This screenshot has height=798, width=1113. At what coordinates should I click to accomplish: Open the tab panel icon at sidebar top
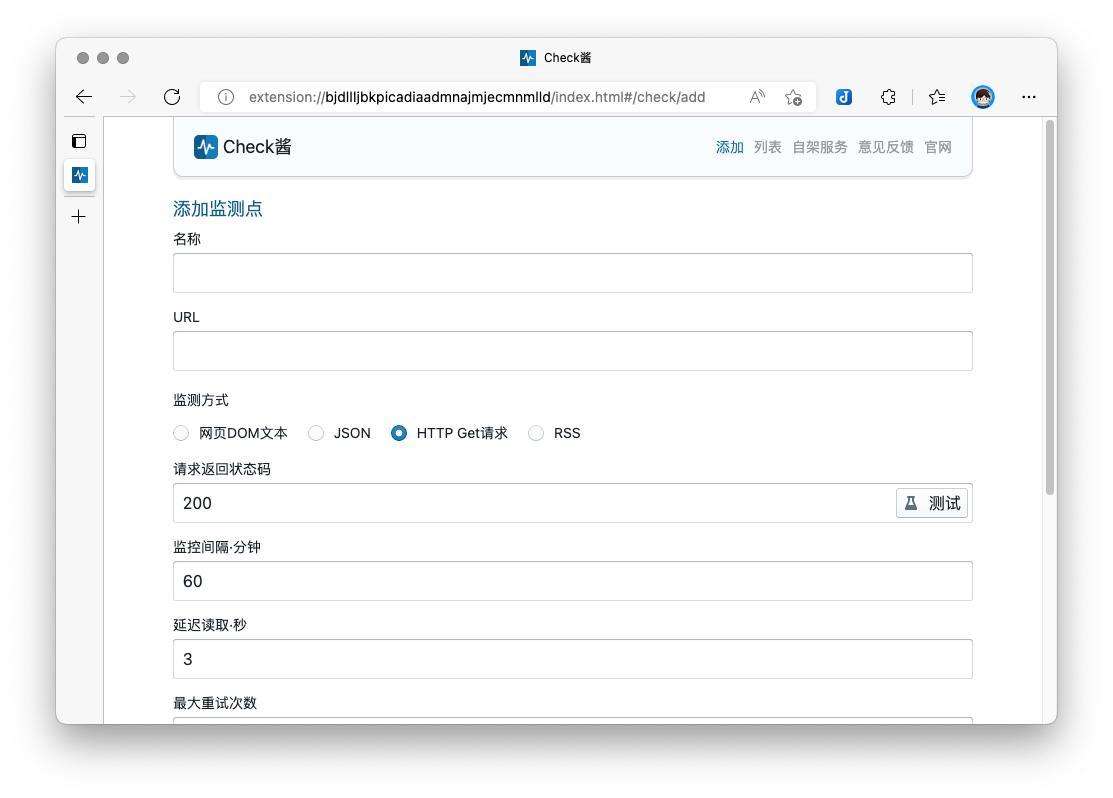[79, 141]
